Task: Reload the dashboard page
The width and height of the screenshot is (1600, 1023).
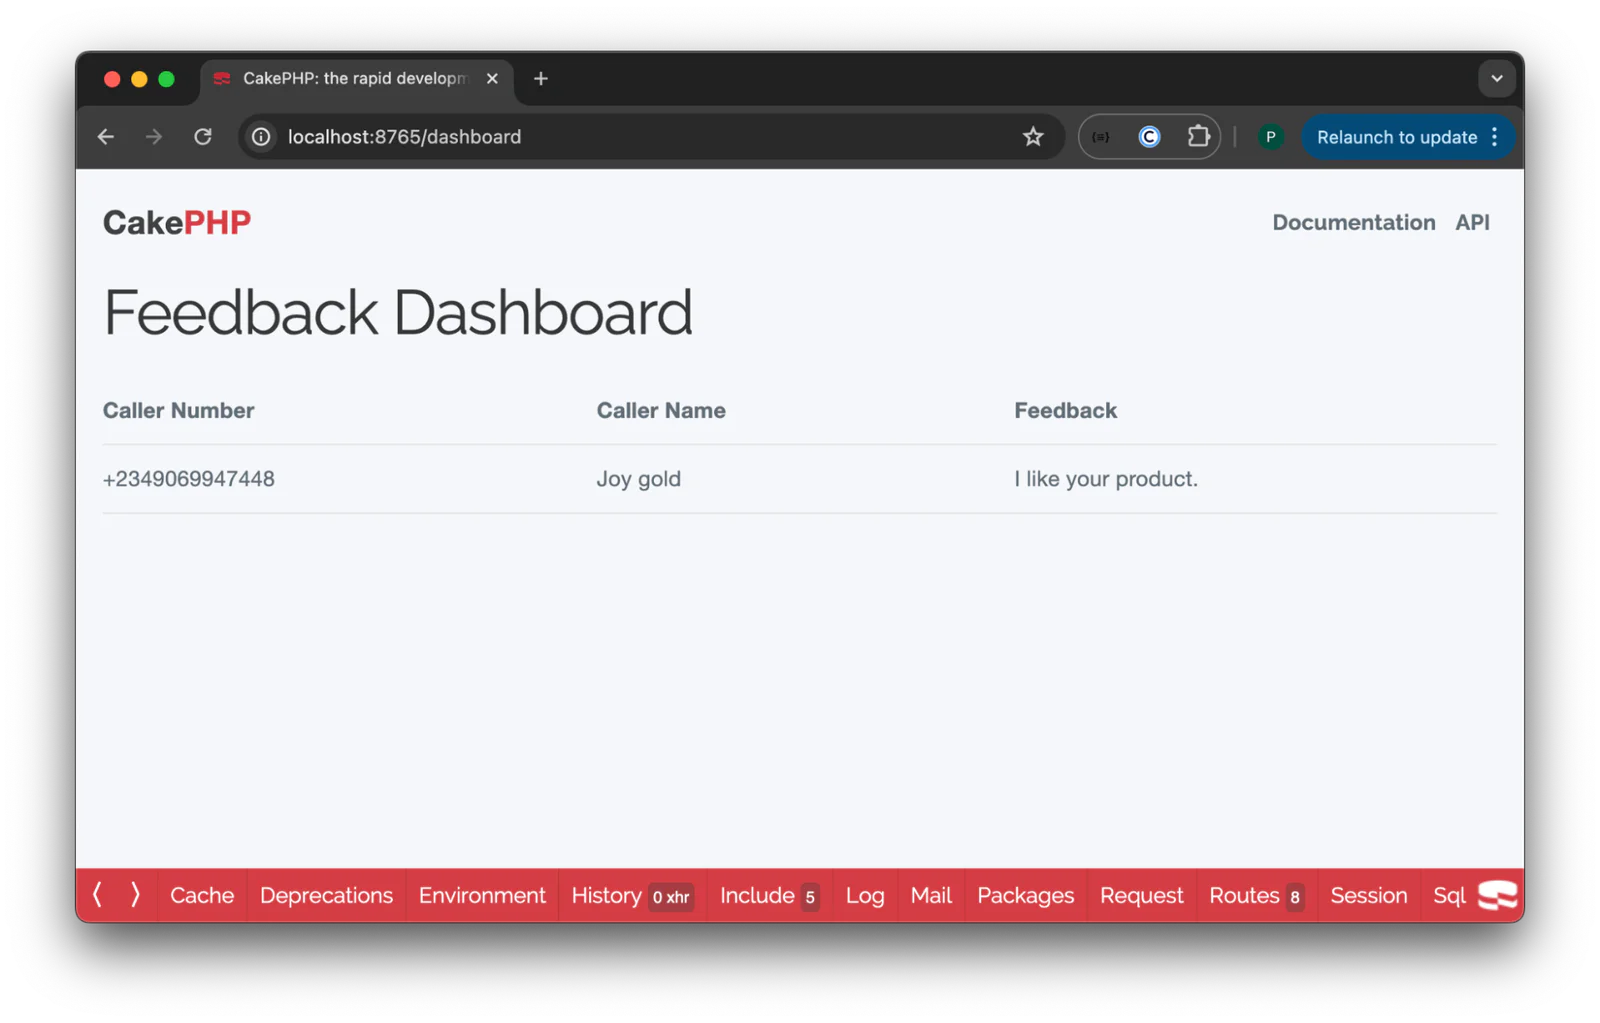Action: (203, 137)
